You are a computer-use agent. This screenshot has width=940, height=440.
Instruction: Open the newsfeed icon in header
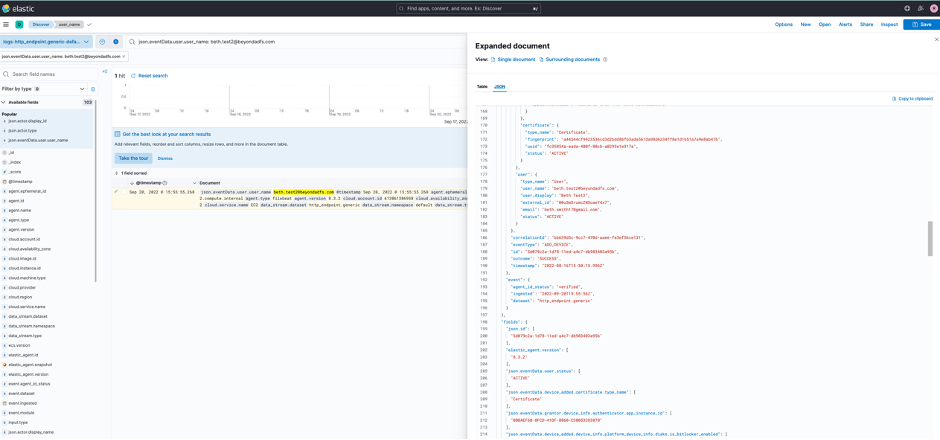(x=920, y=8)
